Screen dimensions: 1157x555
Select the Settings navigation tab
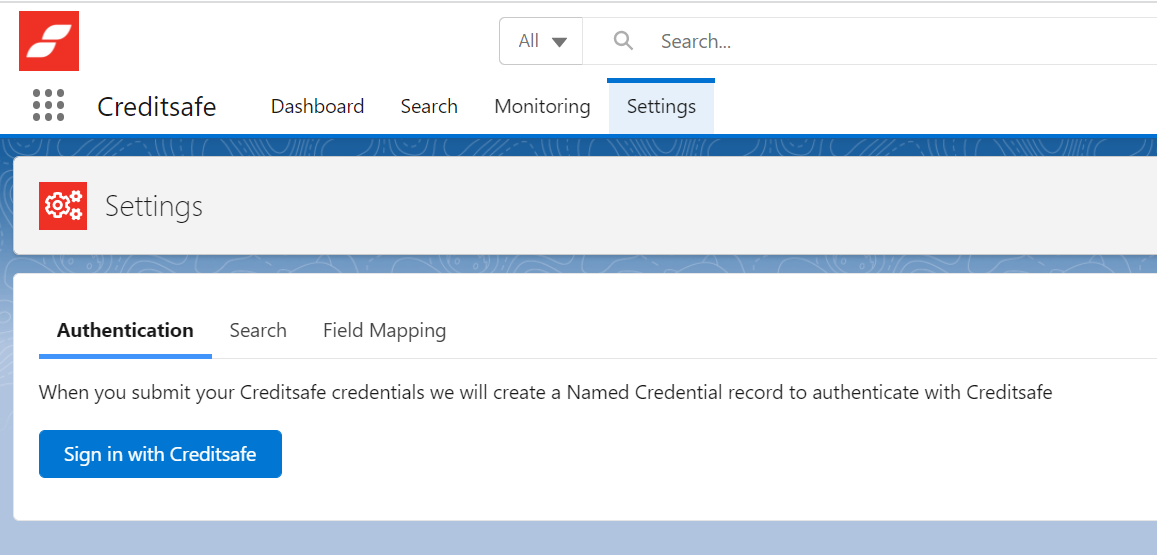pyautogui.click(x=661, y=106)
